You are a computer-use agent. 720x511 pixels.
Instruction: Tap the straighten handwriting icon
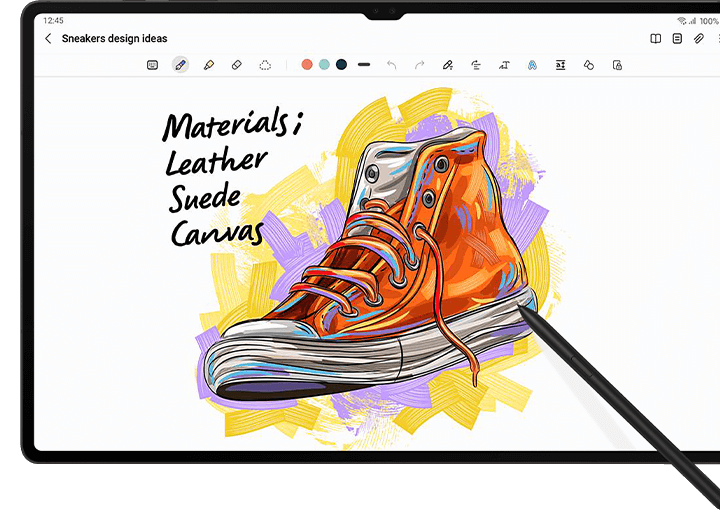[504, 65]
